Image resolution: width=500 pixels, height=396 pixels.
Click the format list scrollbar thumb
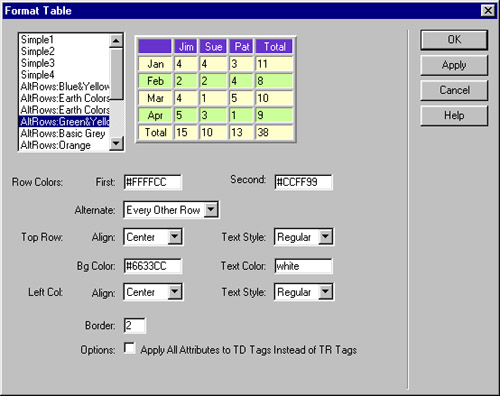pyautogui.click(x=116, y=74)
